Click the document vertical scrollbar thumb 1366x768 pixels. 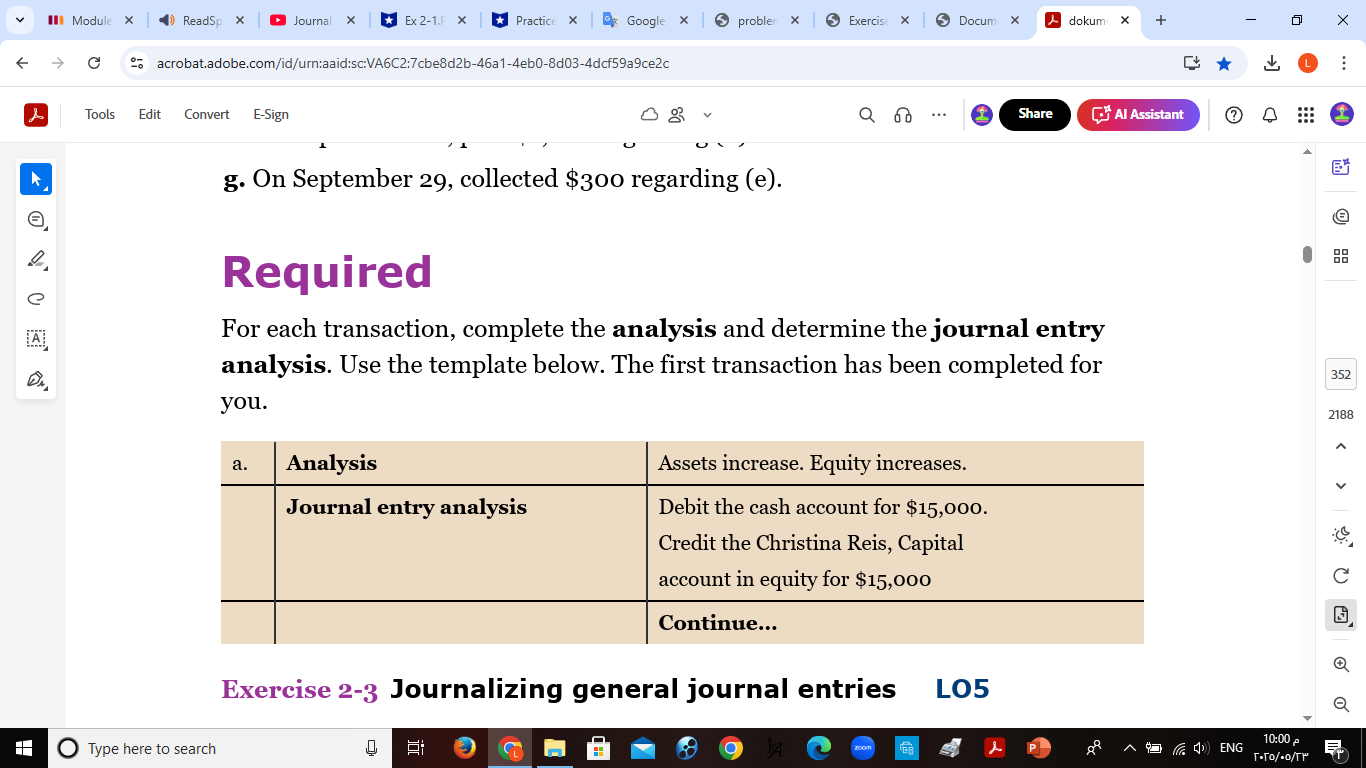1307,254
